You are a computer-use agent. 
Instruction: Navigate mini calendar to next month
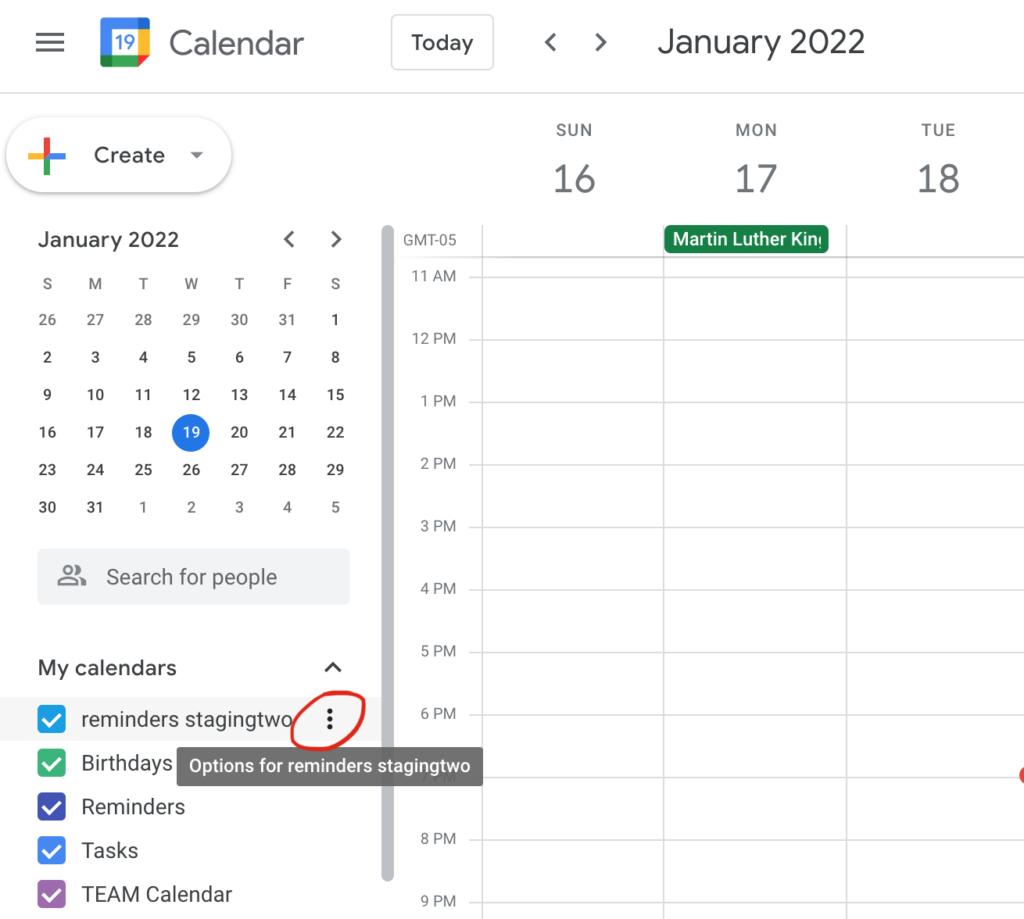point(336,239)
